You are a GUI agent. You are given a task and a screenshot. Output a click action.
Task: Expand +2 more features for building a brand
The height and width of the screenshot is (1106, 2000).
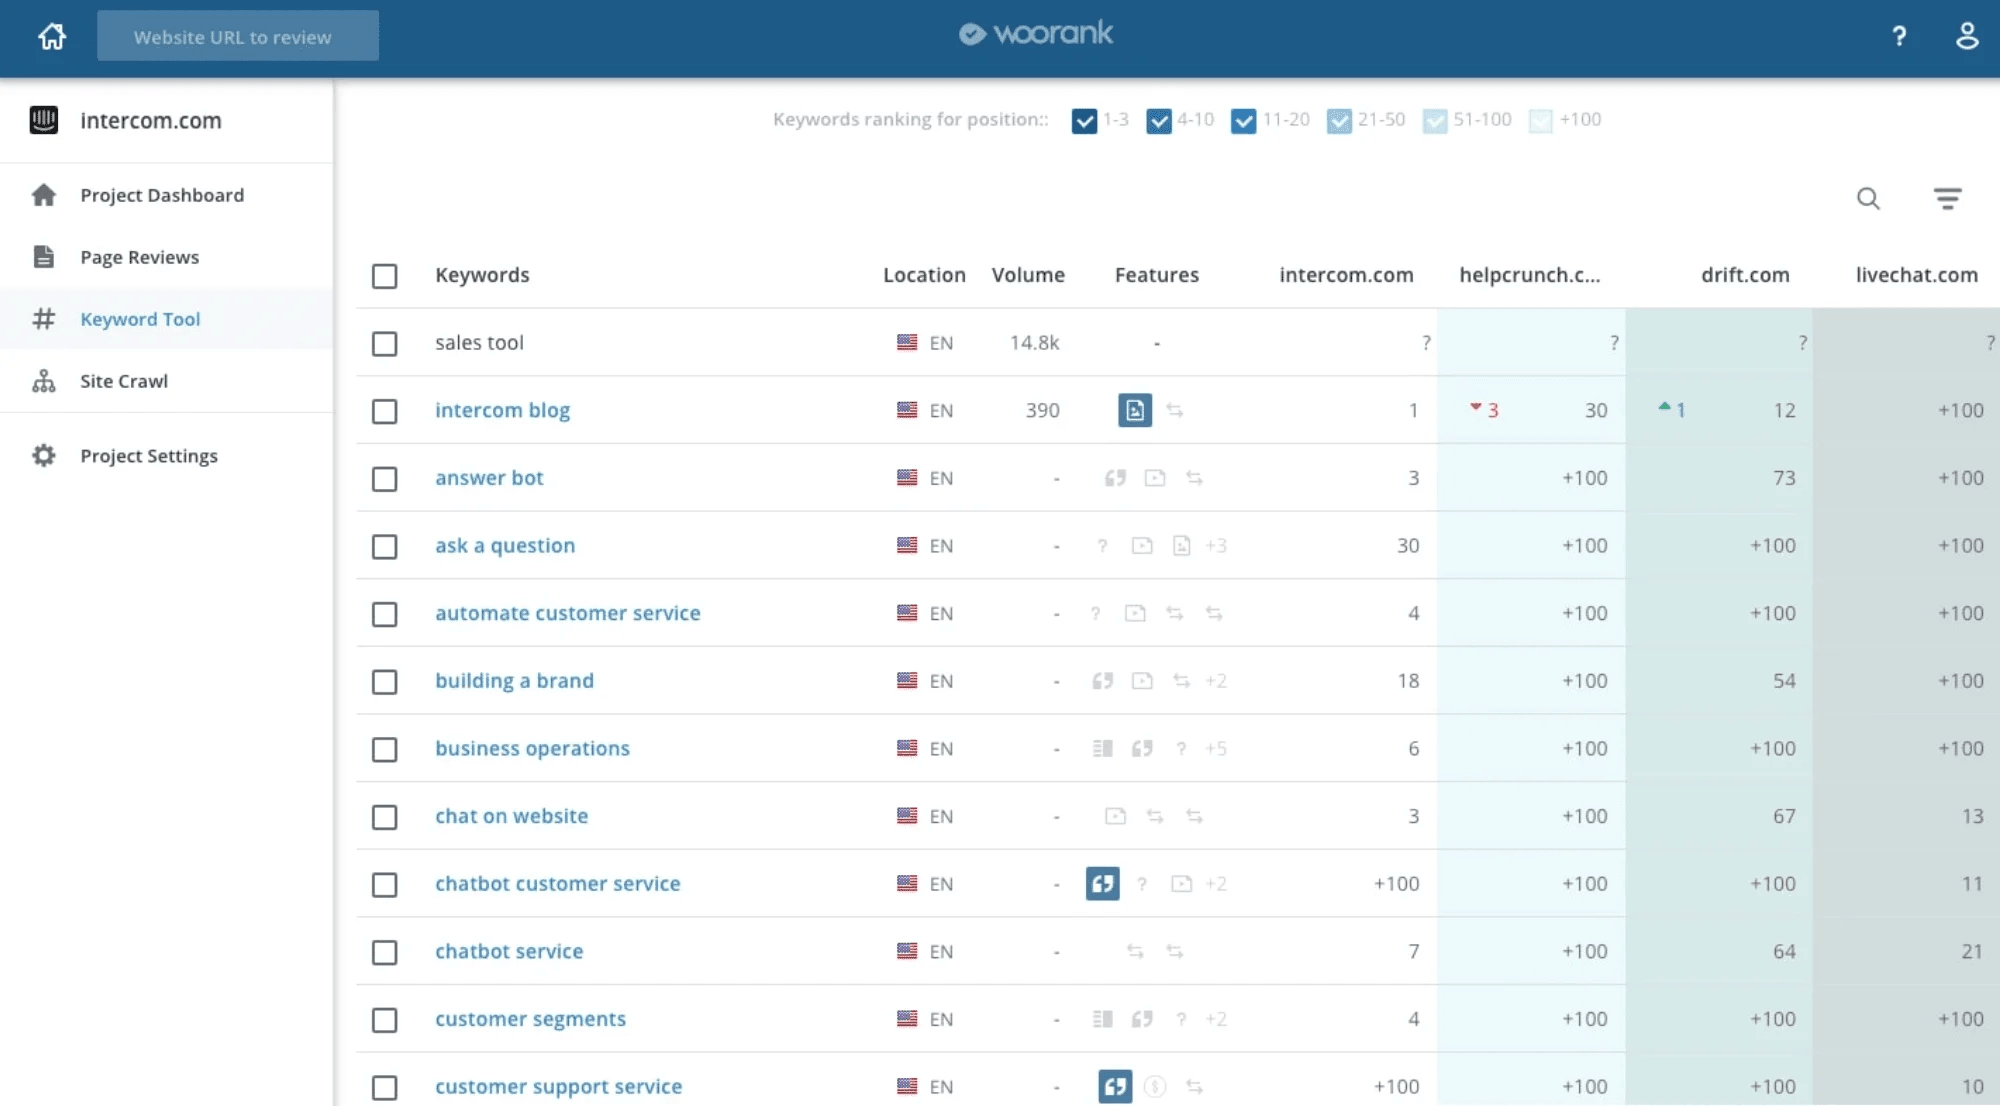[1216, 681]
